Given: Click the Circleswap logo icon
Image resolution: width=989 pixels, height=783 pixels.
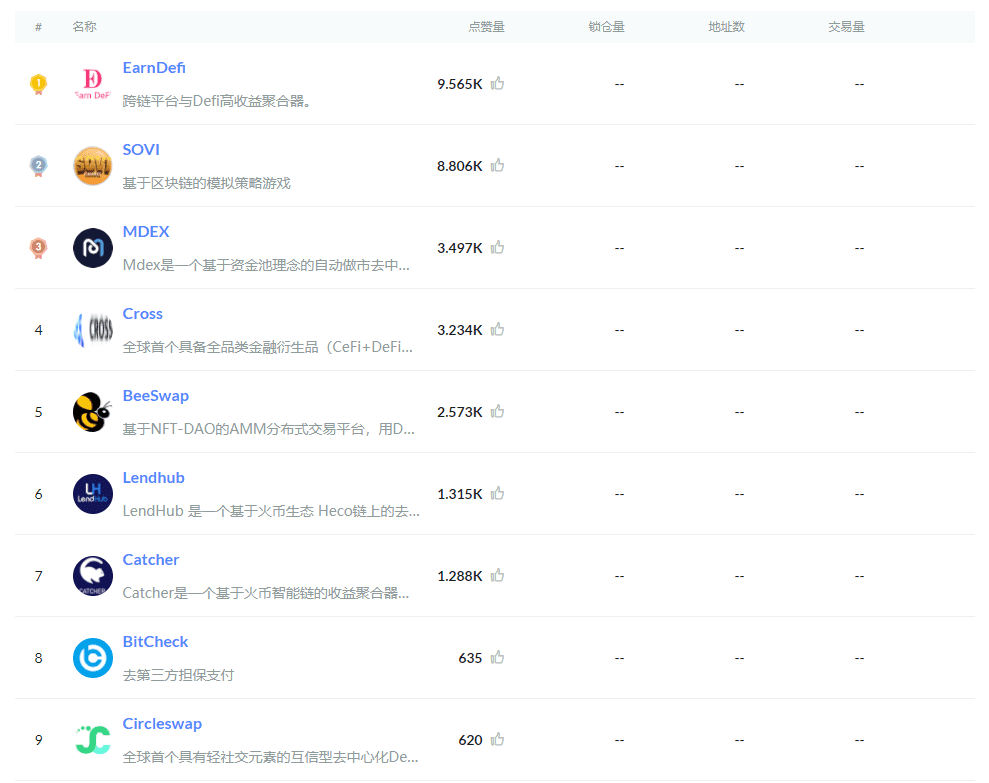Looking at the screenshot, I should click(93, 740).
